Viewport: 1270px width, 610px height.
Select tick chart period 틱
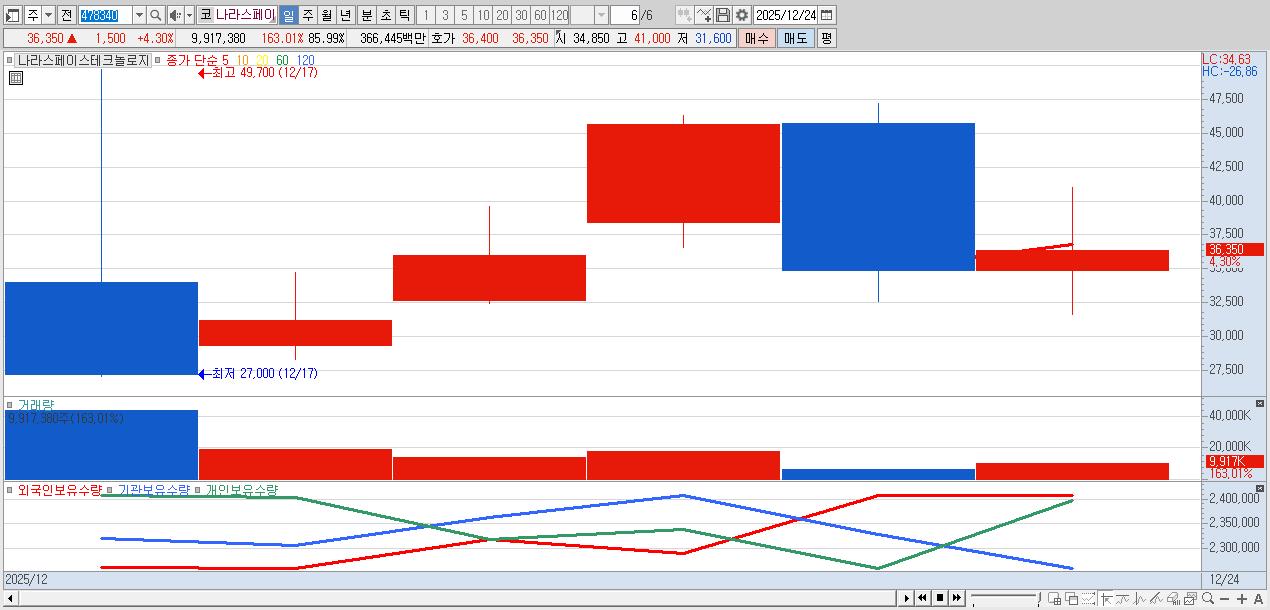403,15
